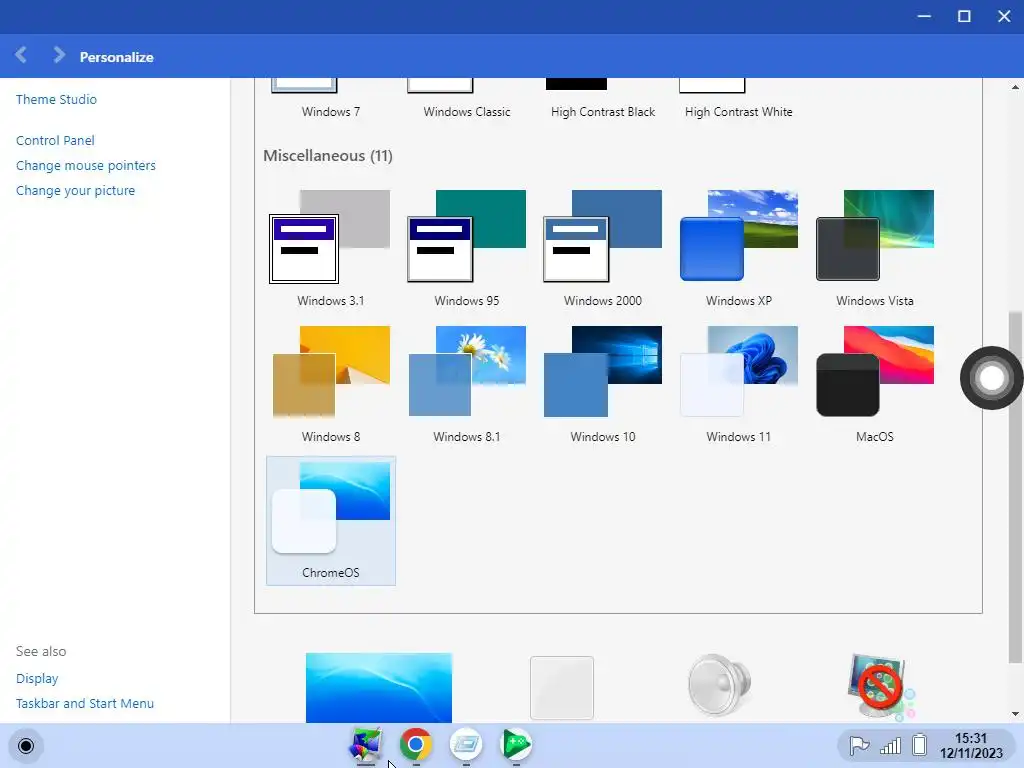This screenshot has height=768, width=1024.
Task: Click the battery icon in tray
Action: 920,745
